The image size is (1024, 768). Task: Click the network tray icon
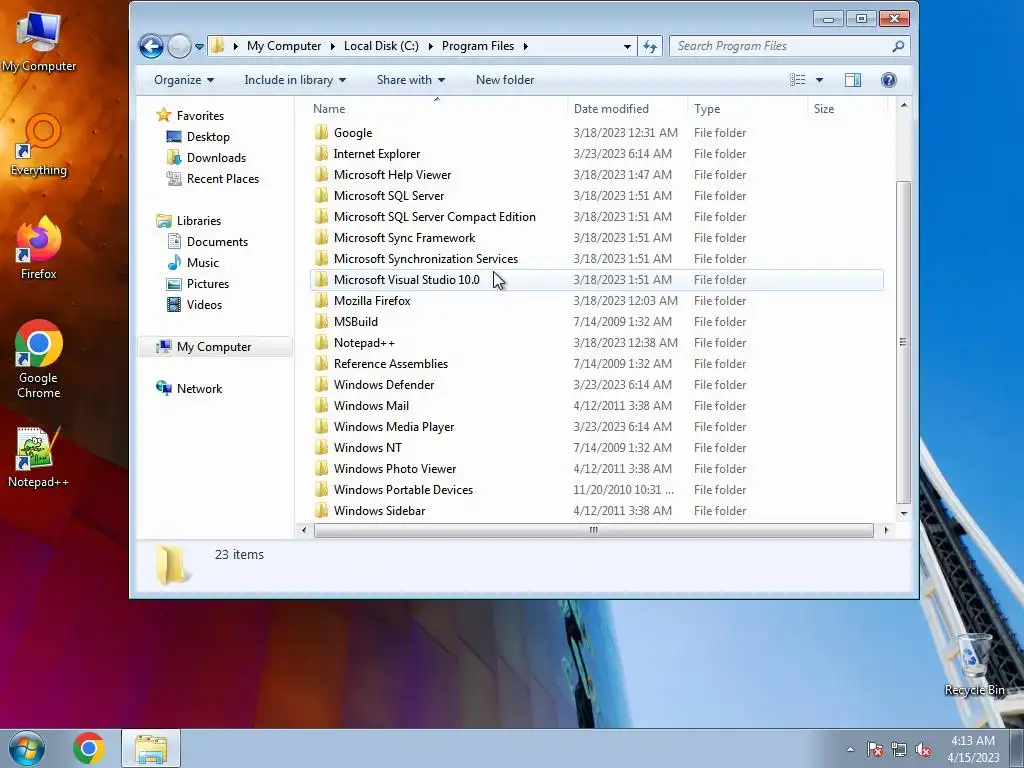899,749
